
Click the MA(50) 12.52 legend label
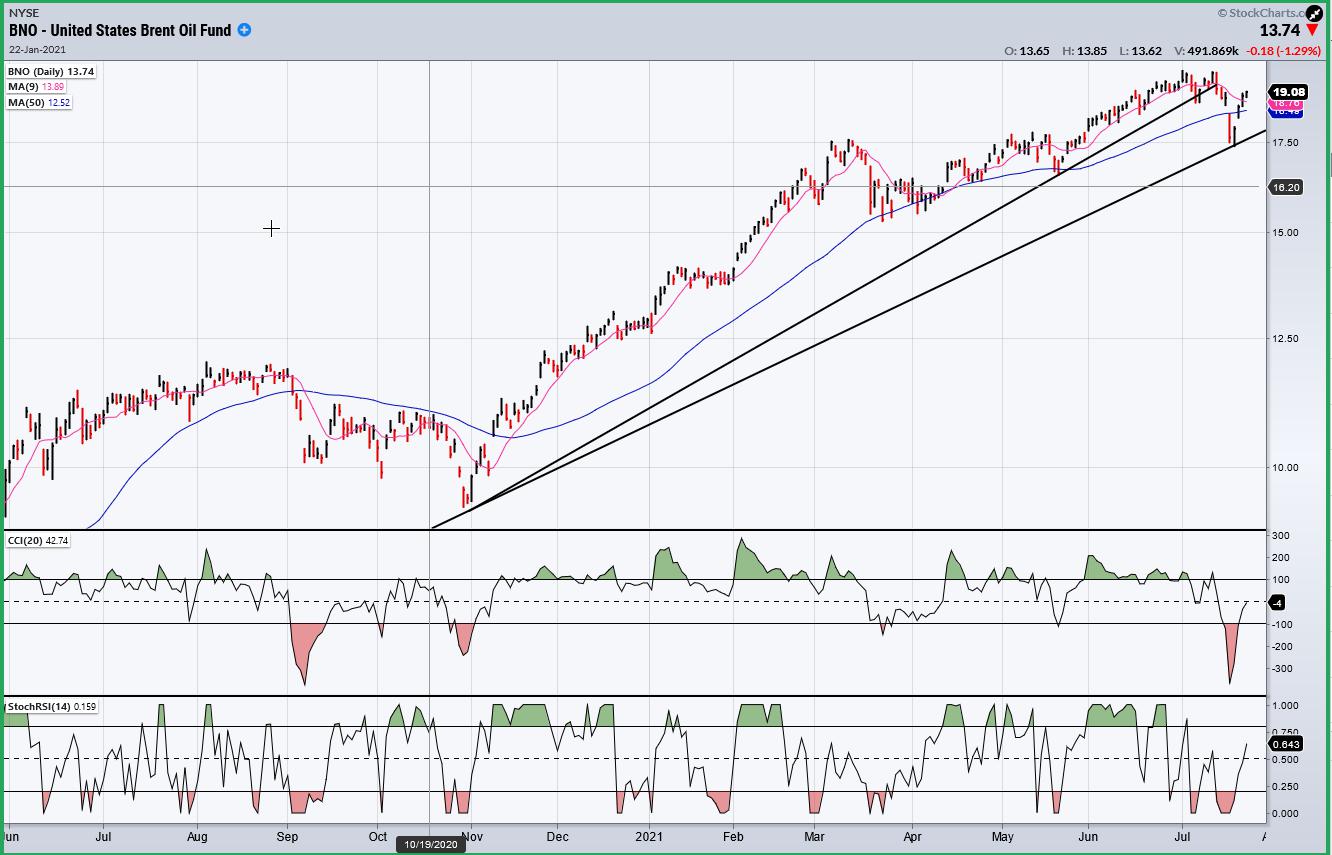[x=39, y=102]
